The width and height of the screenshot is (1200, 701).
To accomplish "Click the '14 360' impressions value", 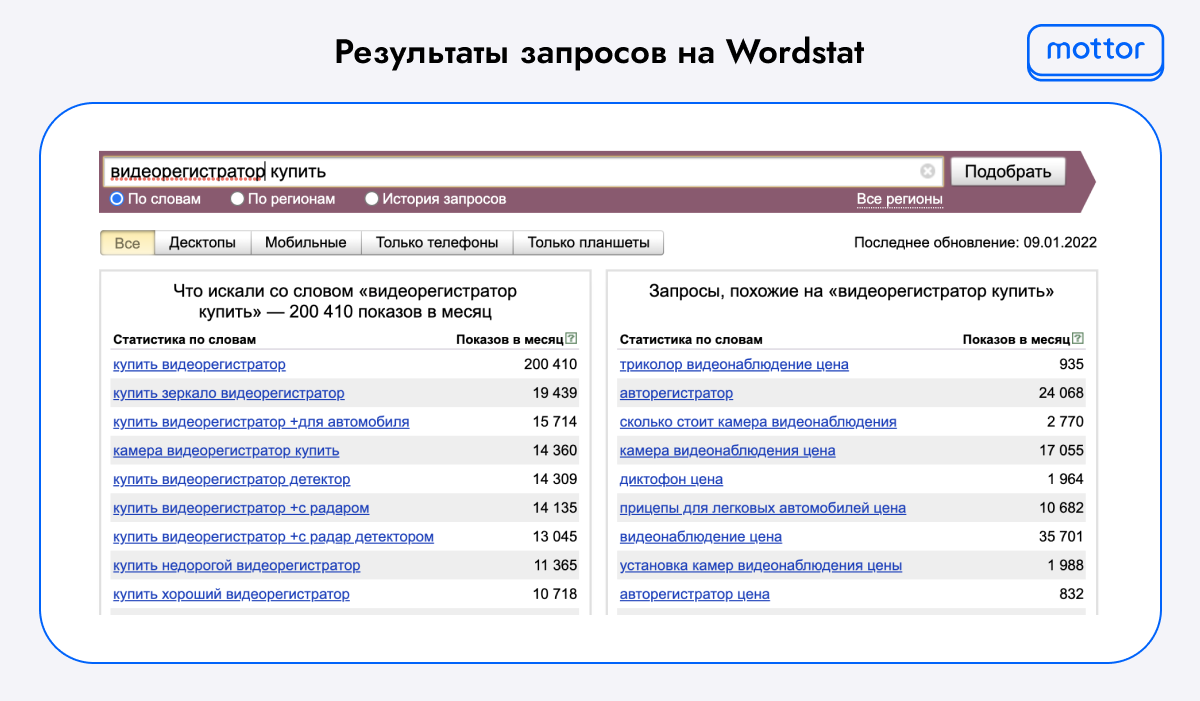I will 554,451.
